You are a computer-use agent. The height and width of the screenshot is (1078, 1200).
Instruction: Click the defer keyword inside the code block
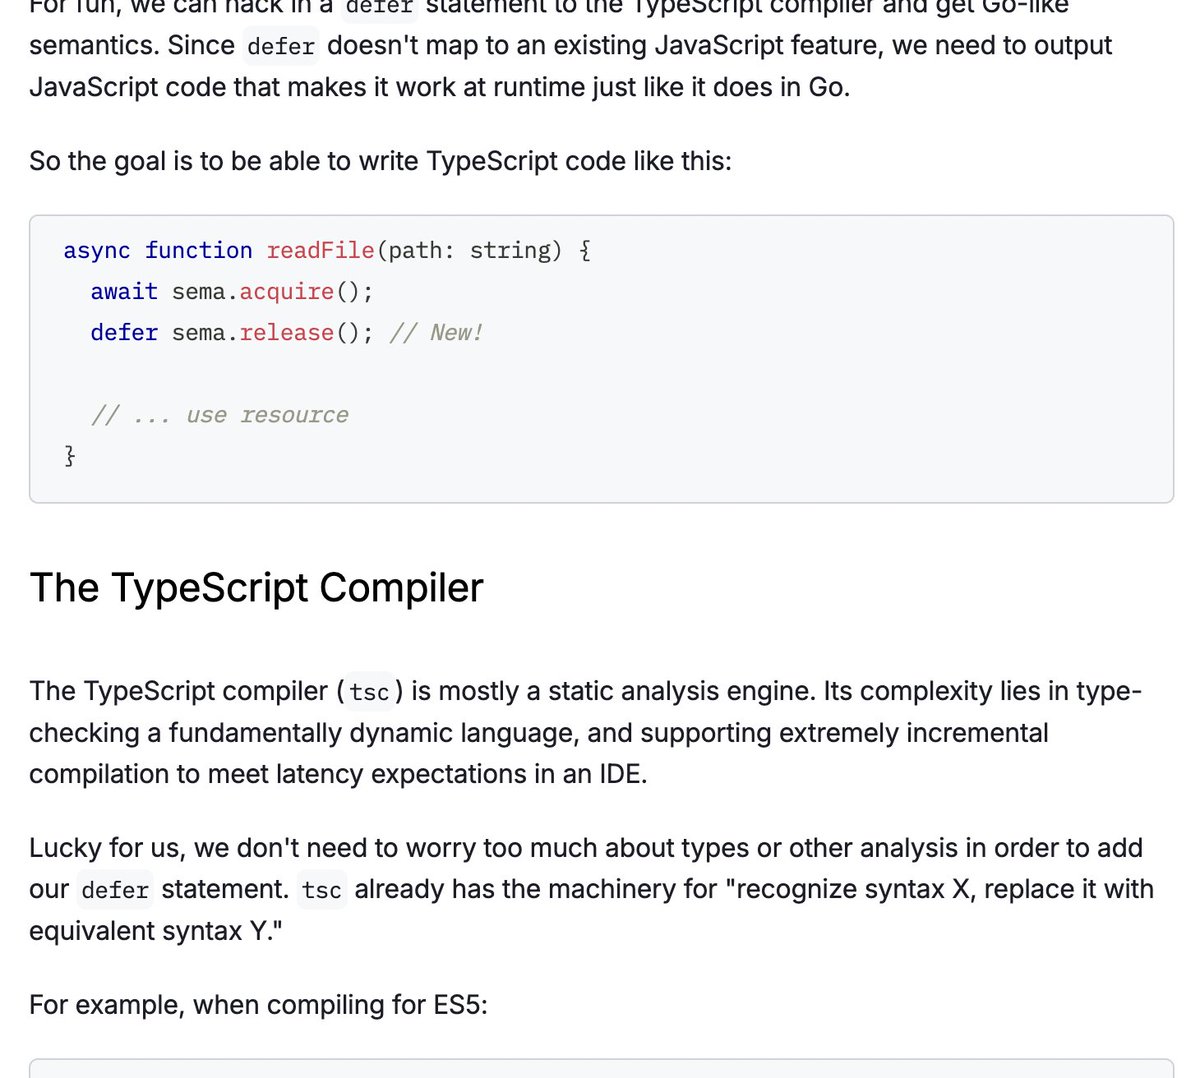(124, 332)
